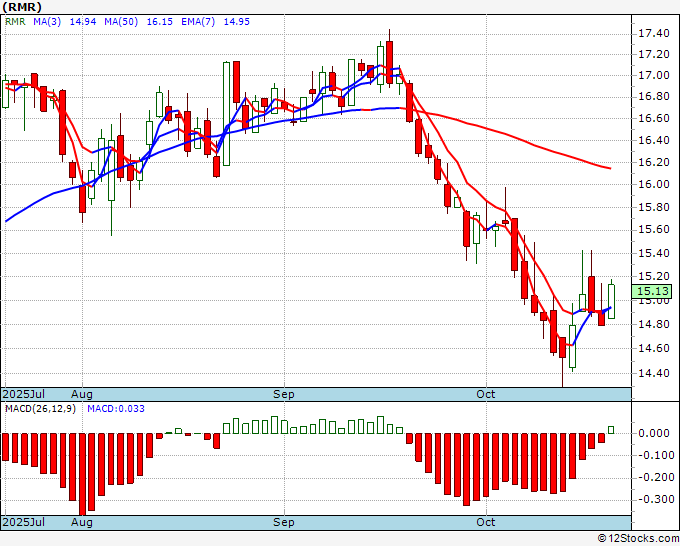Click the MA(3) value 14.94
Image resolution: width=680 pixels, height=546 pixels.
(83, 22)
